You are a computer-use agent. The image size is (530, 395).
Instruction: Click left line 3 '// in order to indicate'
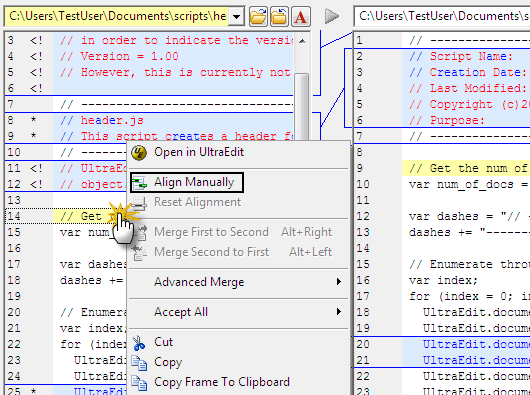[x=176, y=41]
